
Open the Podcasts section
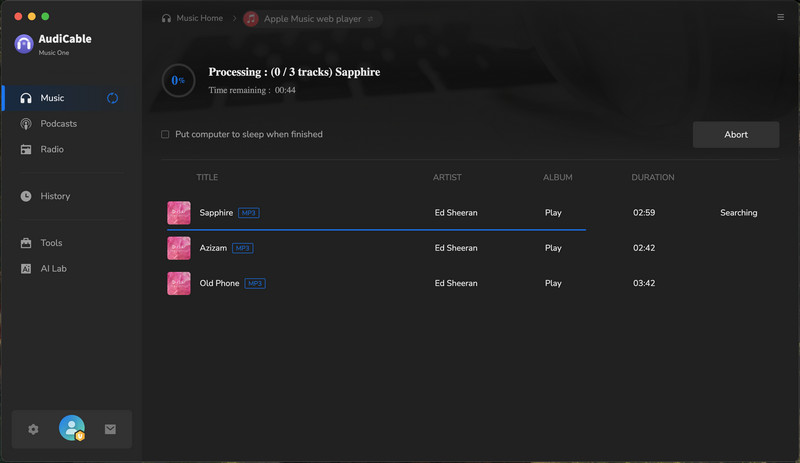pos(59,124)
